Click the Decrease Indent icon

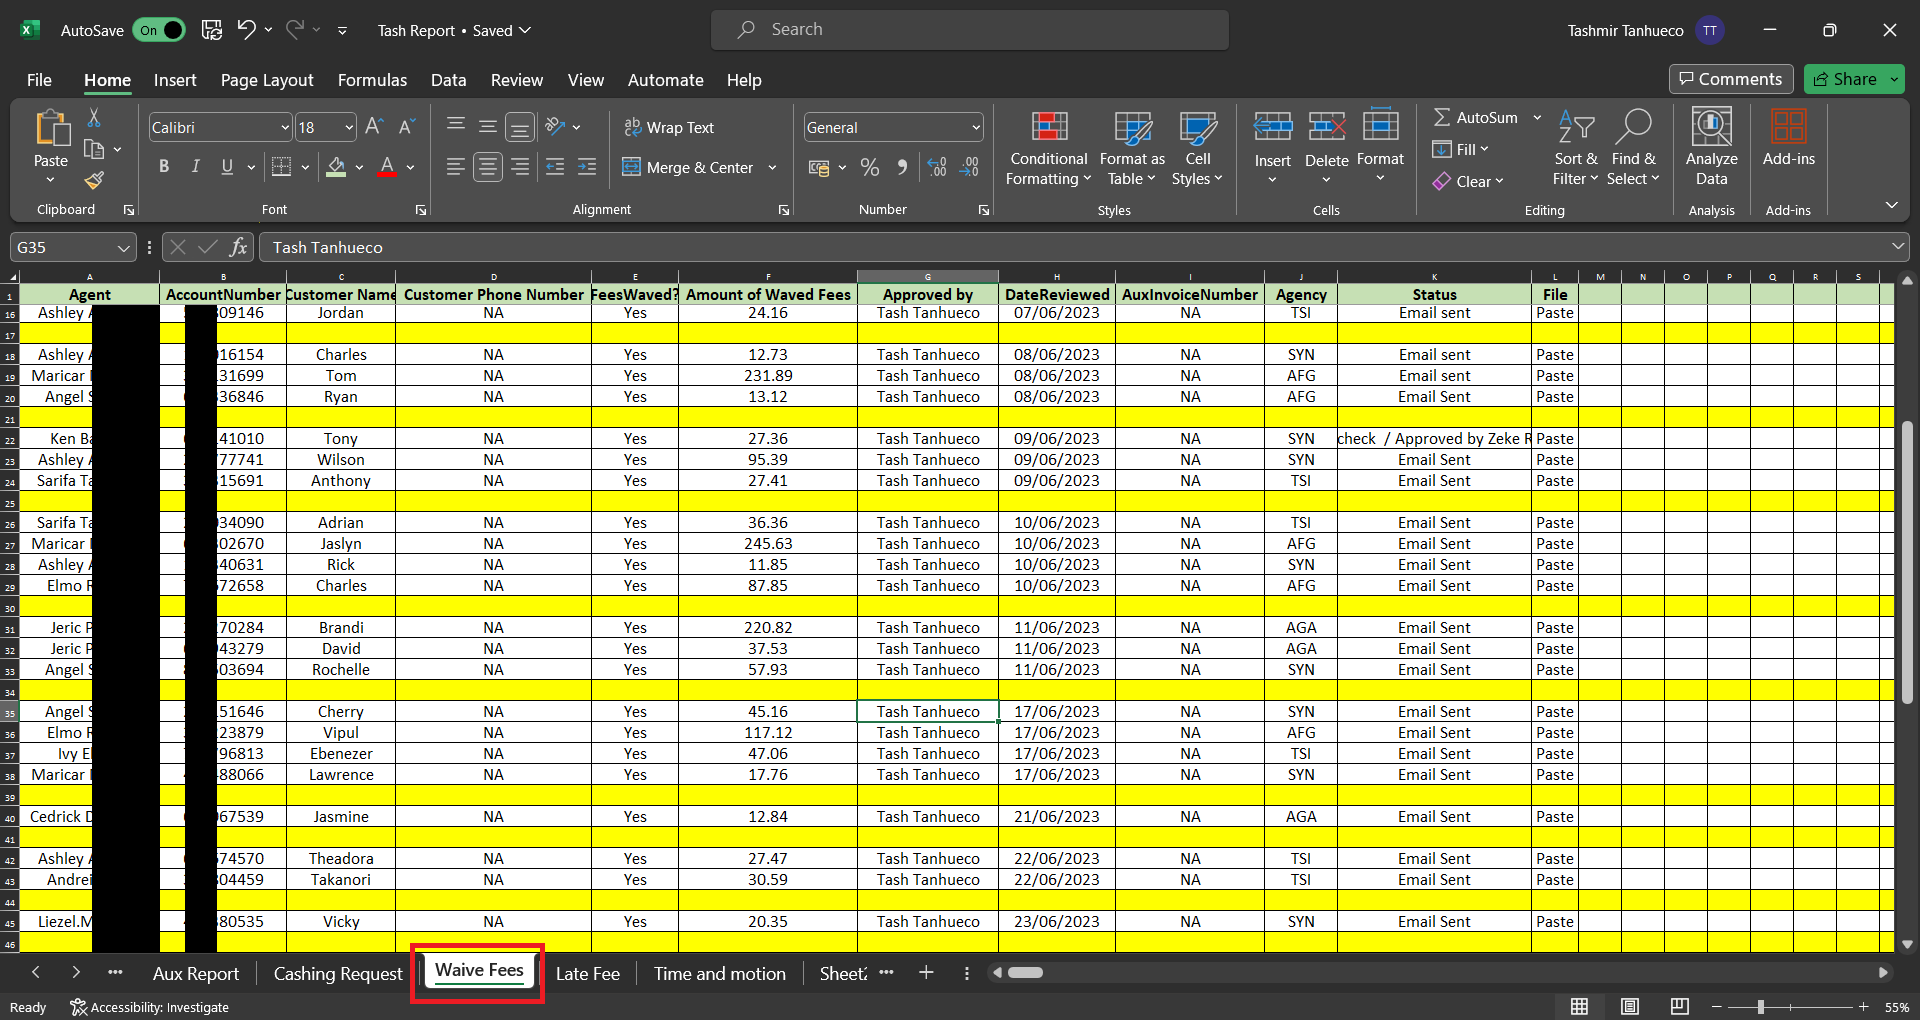[x=555, y=167]
